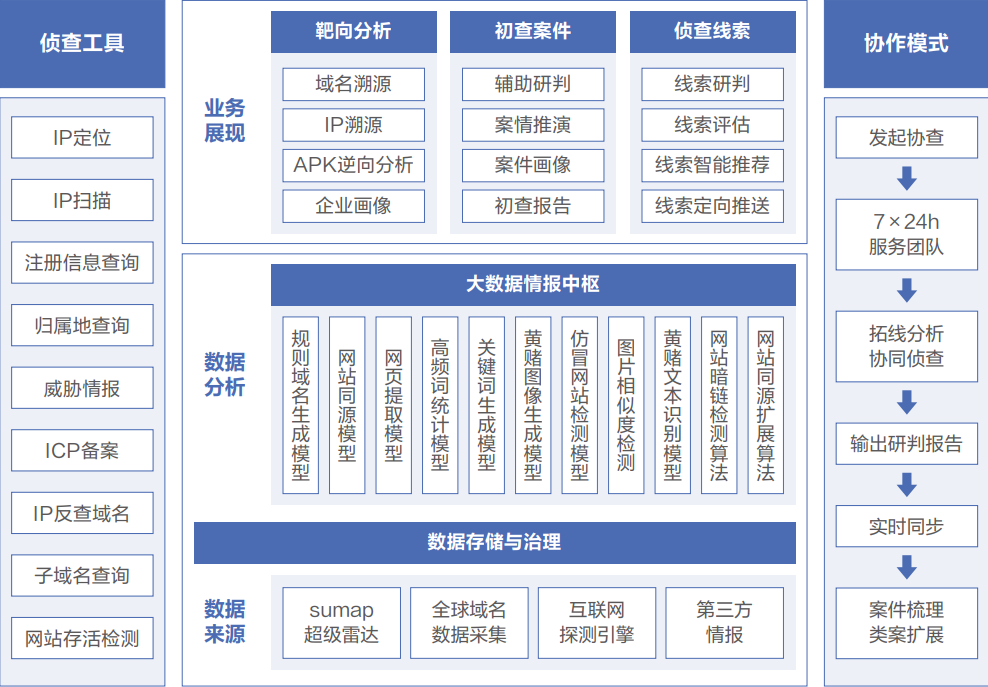Viewport: 988px width, 687px height.
Task: Click 域名溯源 under 靶向分析
Action: pos(353,84)
